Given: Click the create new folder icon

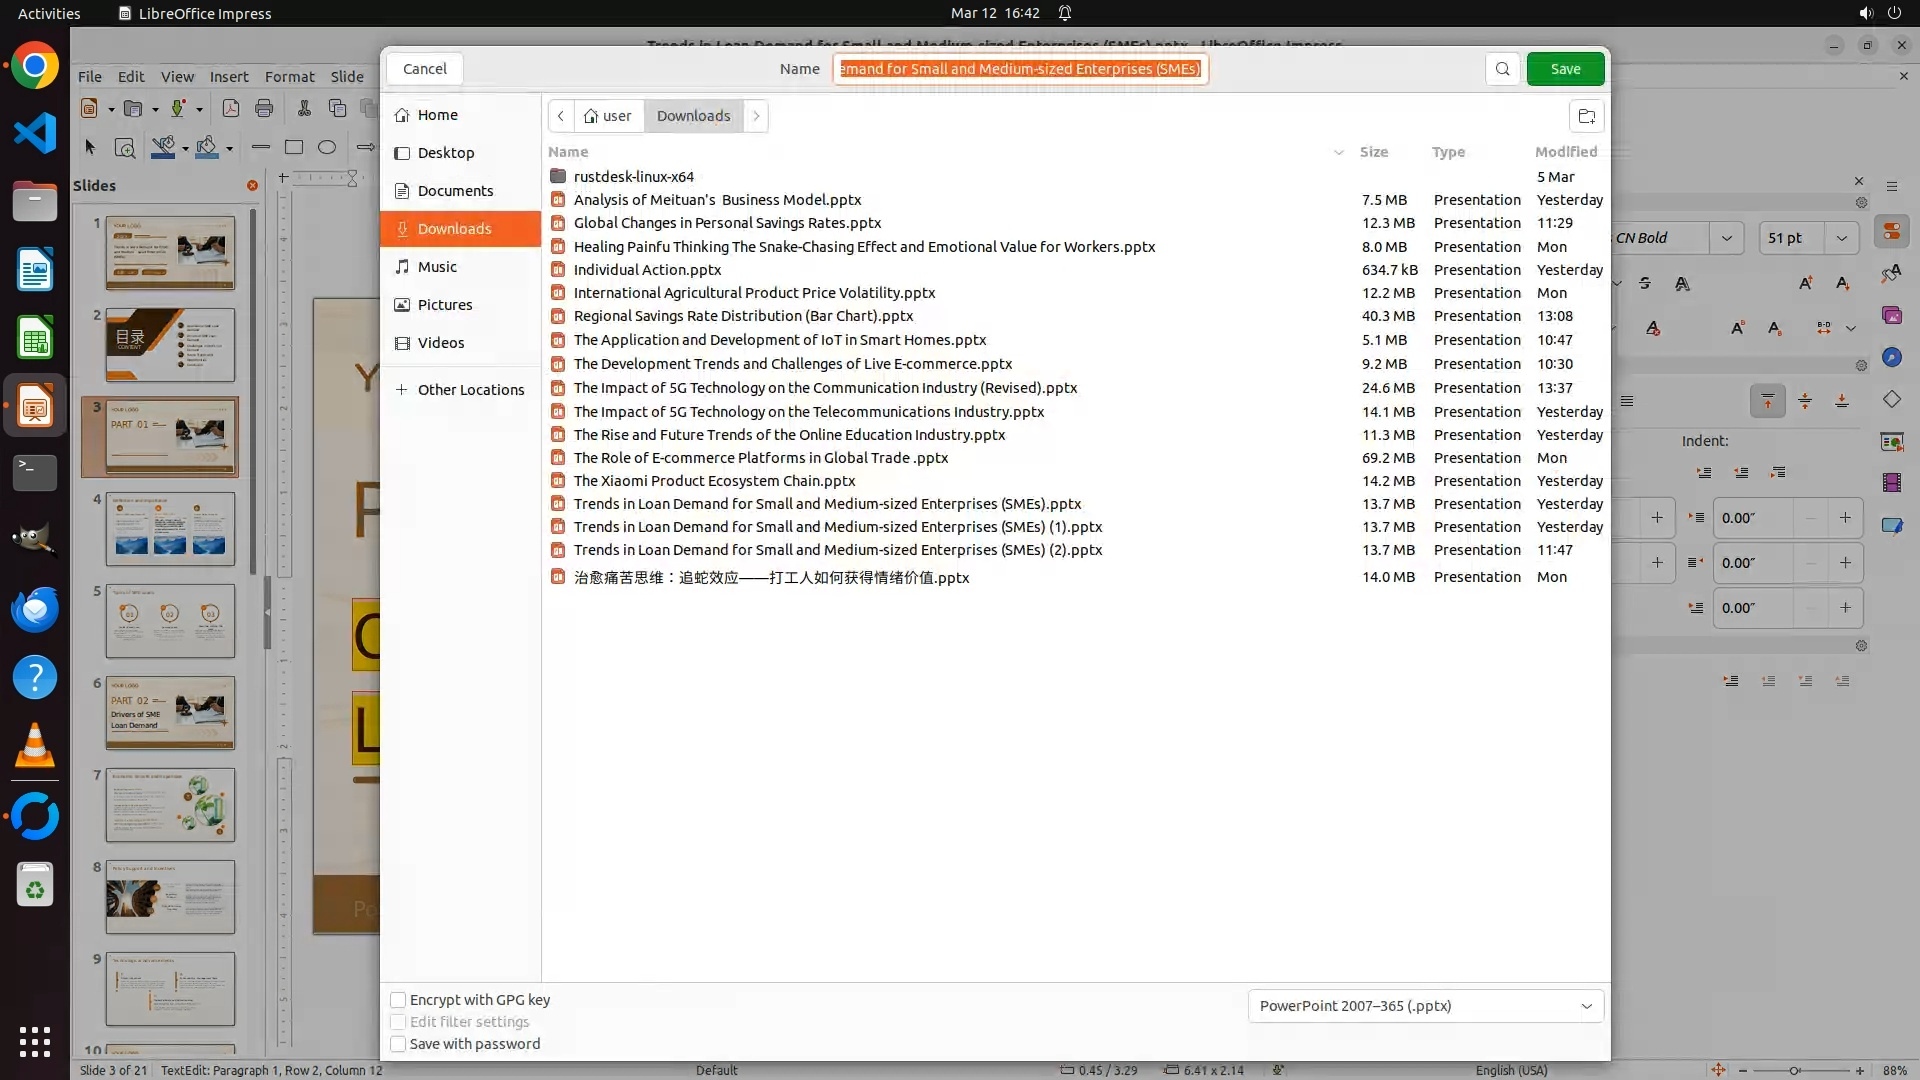Looking at the screenshot, I should click(1586, 116).
